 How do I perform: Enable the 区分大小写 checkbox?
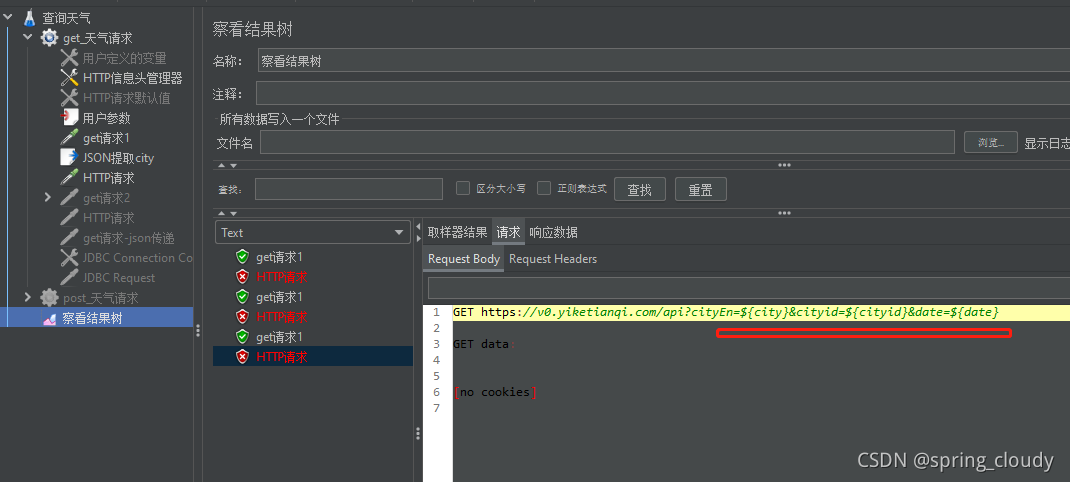tap(463, 188)
